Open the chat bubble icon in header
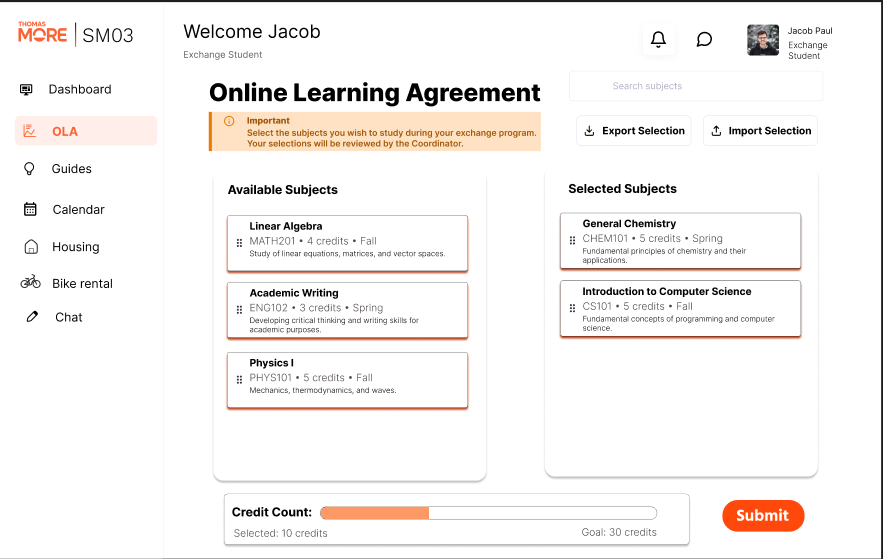 [704, 40]
